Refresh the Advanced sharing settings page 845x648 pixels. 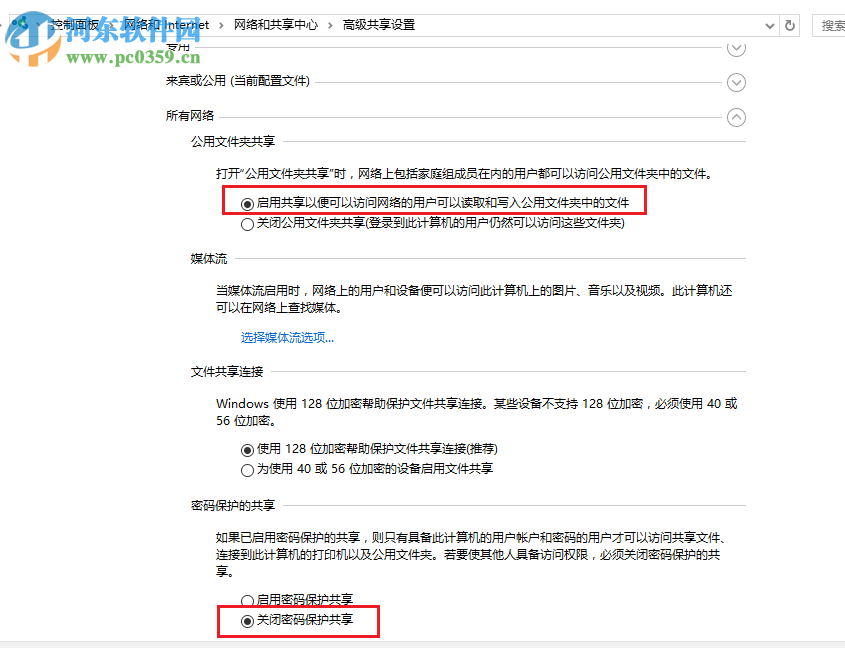[x=789, y=25]
